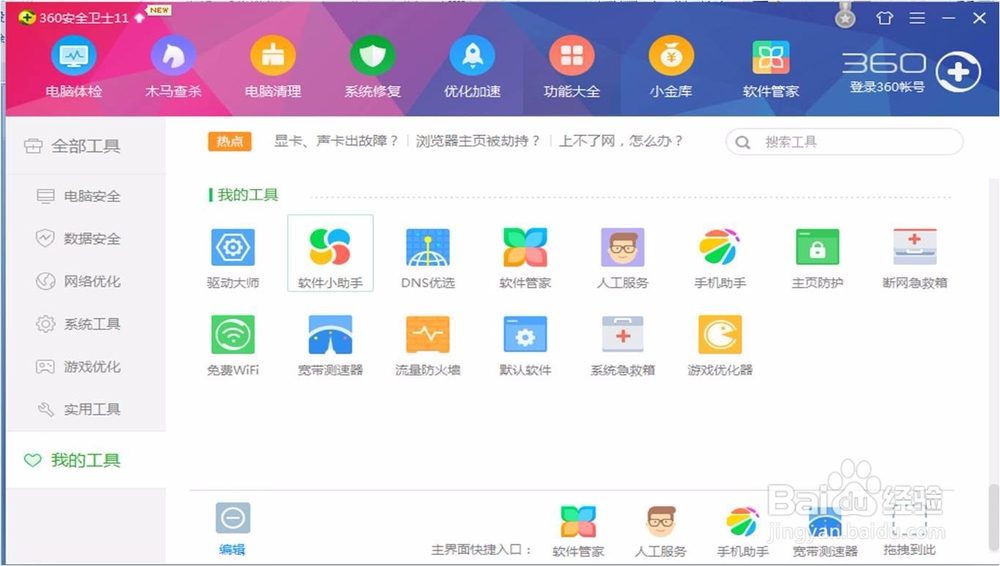Select 游戏优化 category
The image size is (1000, 566).
pos(85,367)
